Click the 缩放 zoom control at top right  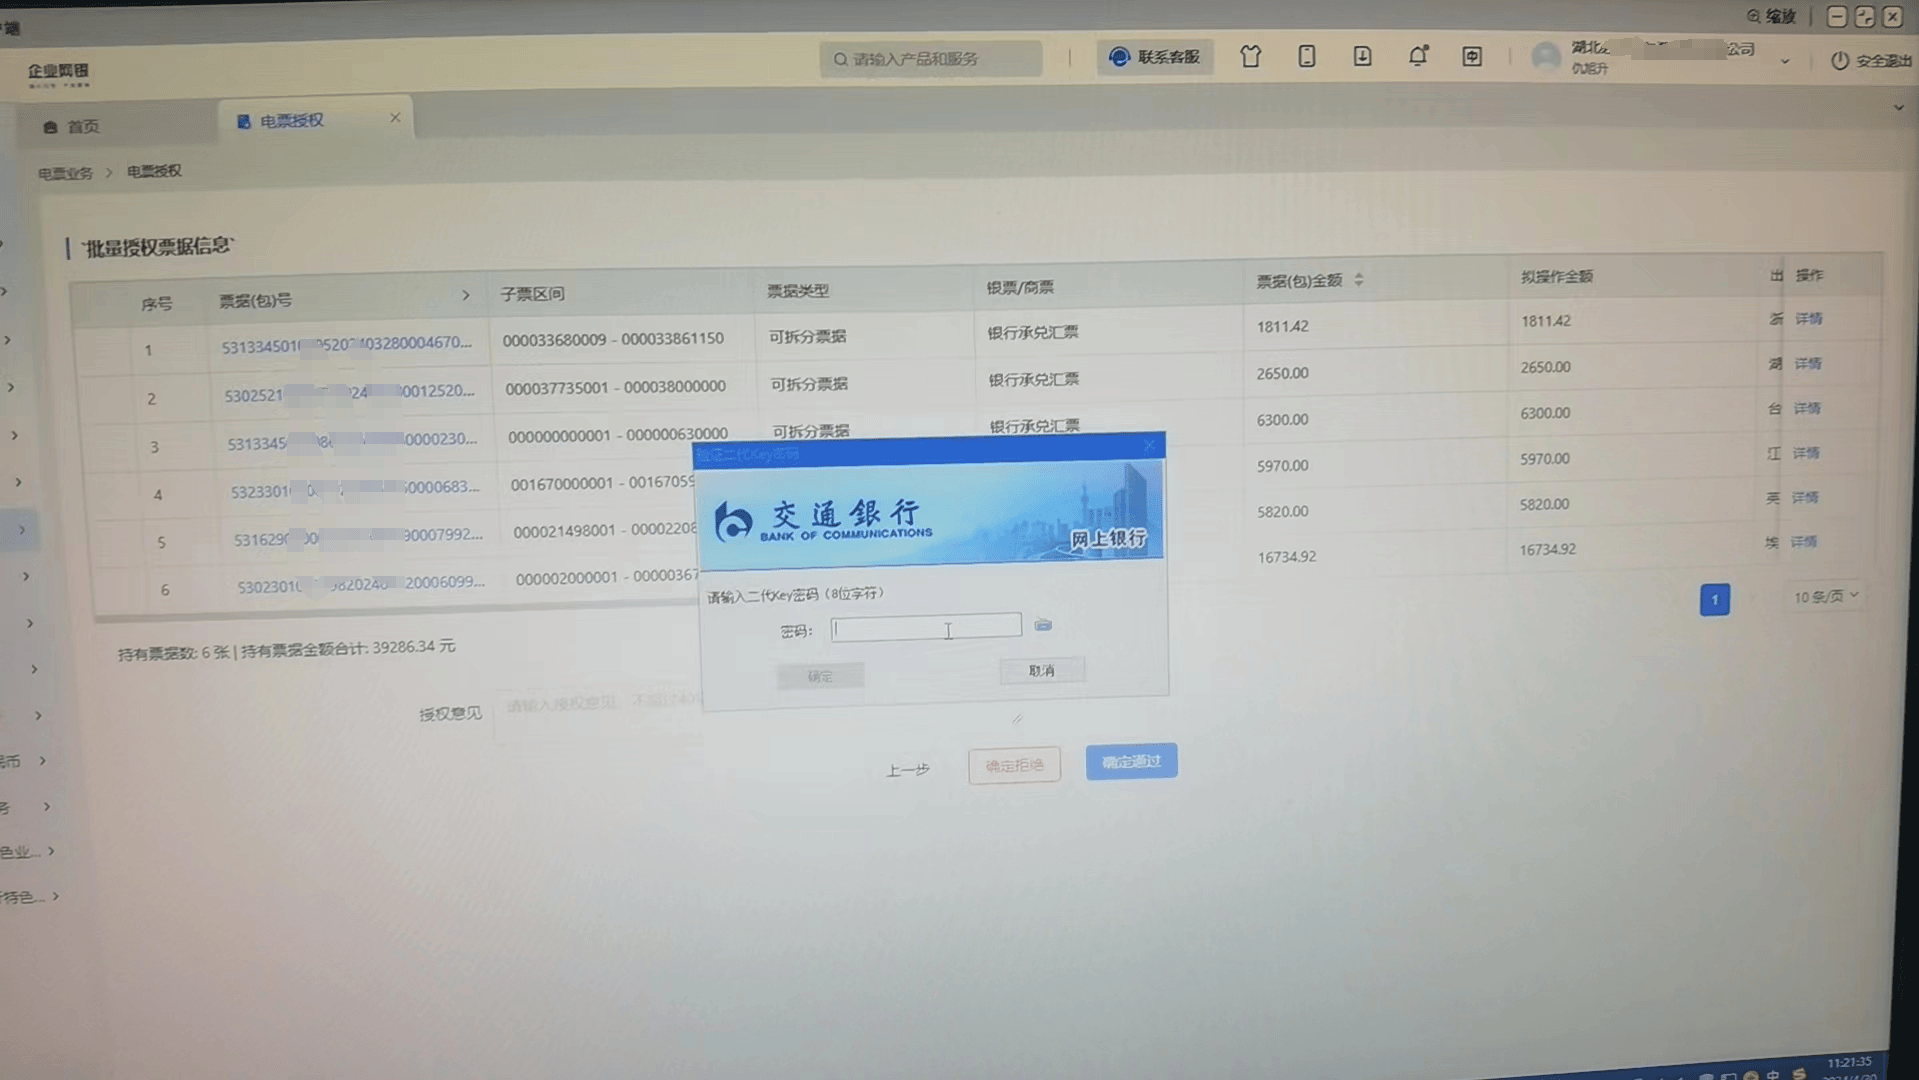1771,17
